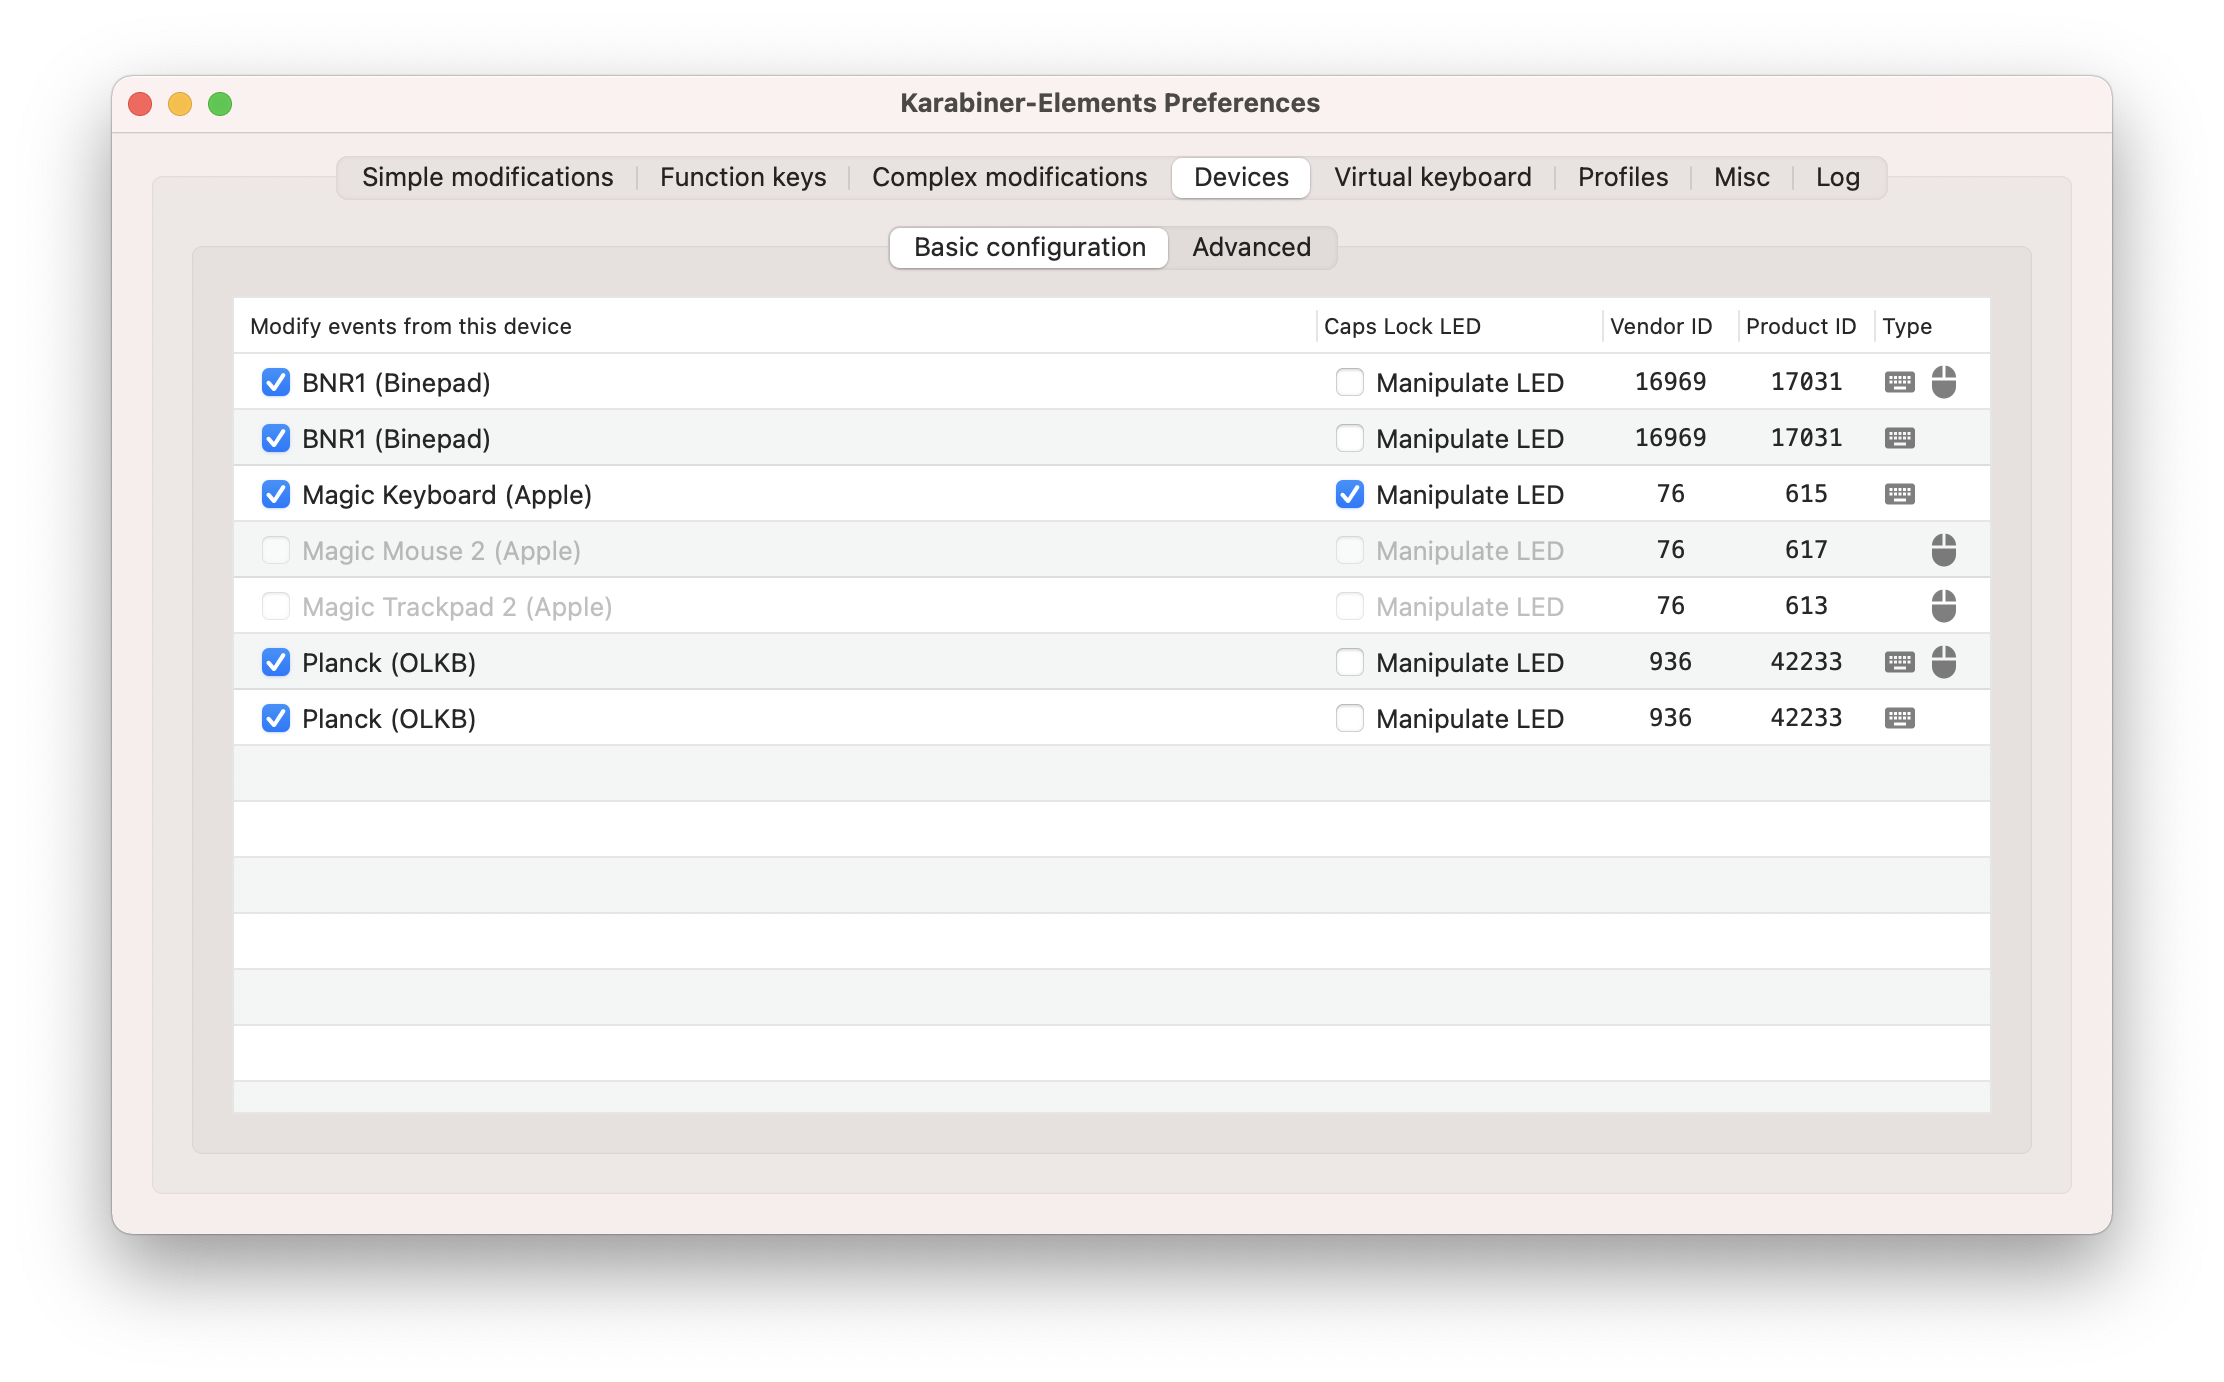Image resolution: width=2224 pixels, height=1382 pixels.
Task: Click mouse icon in first Planck row
Action: pos(1943,662)
